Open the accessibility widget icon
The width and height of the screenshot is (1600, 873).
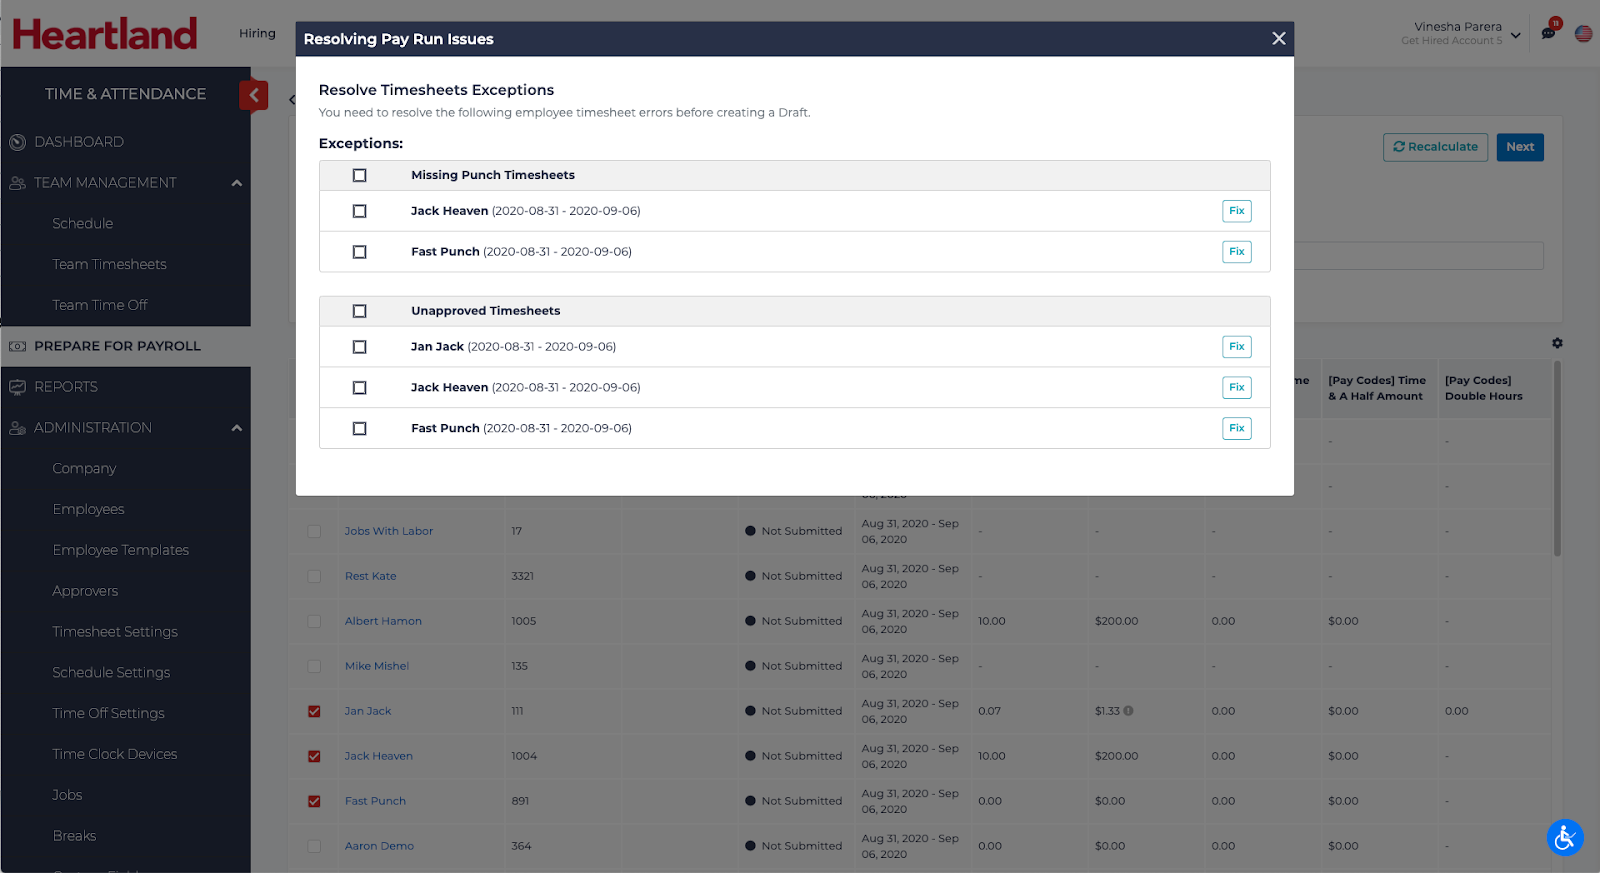click(x=1565, y=837)
